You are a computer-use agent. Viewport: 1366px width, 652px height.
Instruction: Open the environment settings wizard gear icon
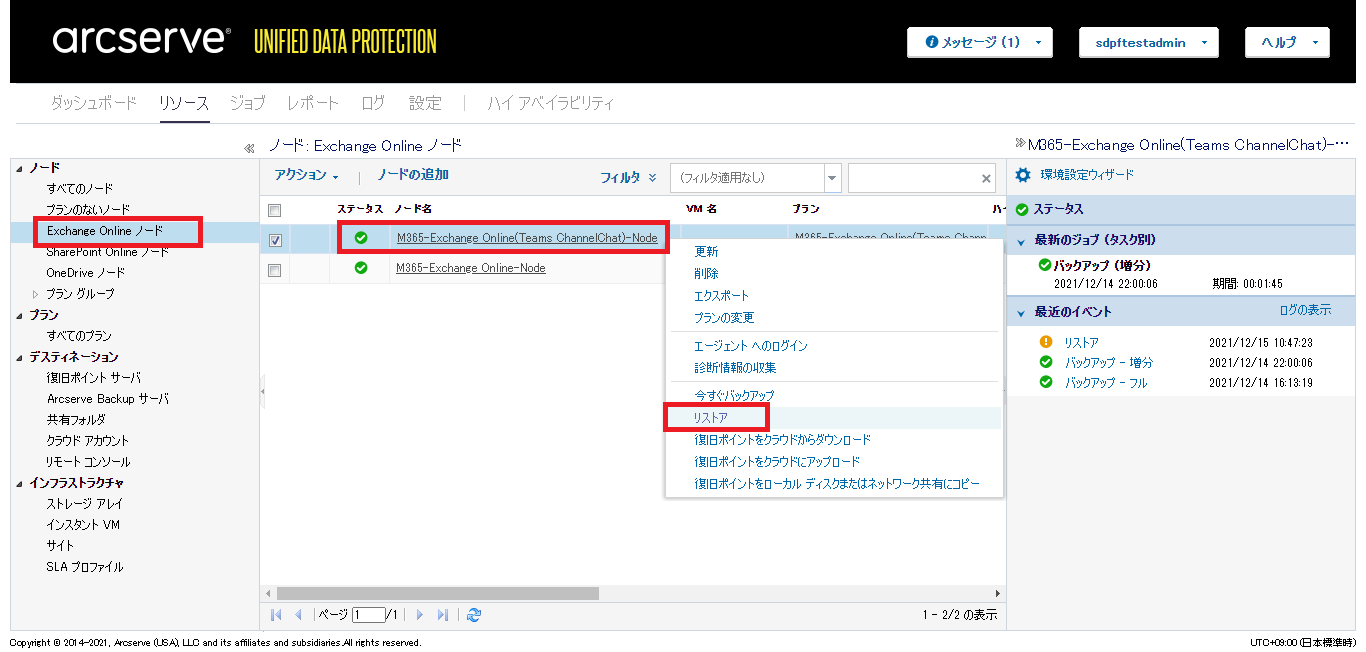(x=1023, y=175)
